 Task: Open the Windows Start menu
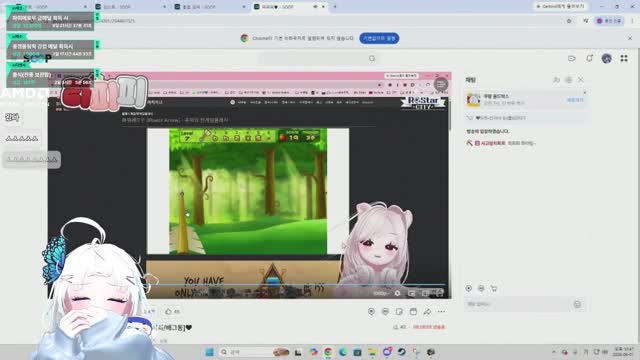(x=209, y=352)
